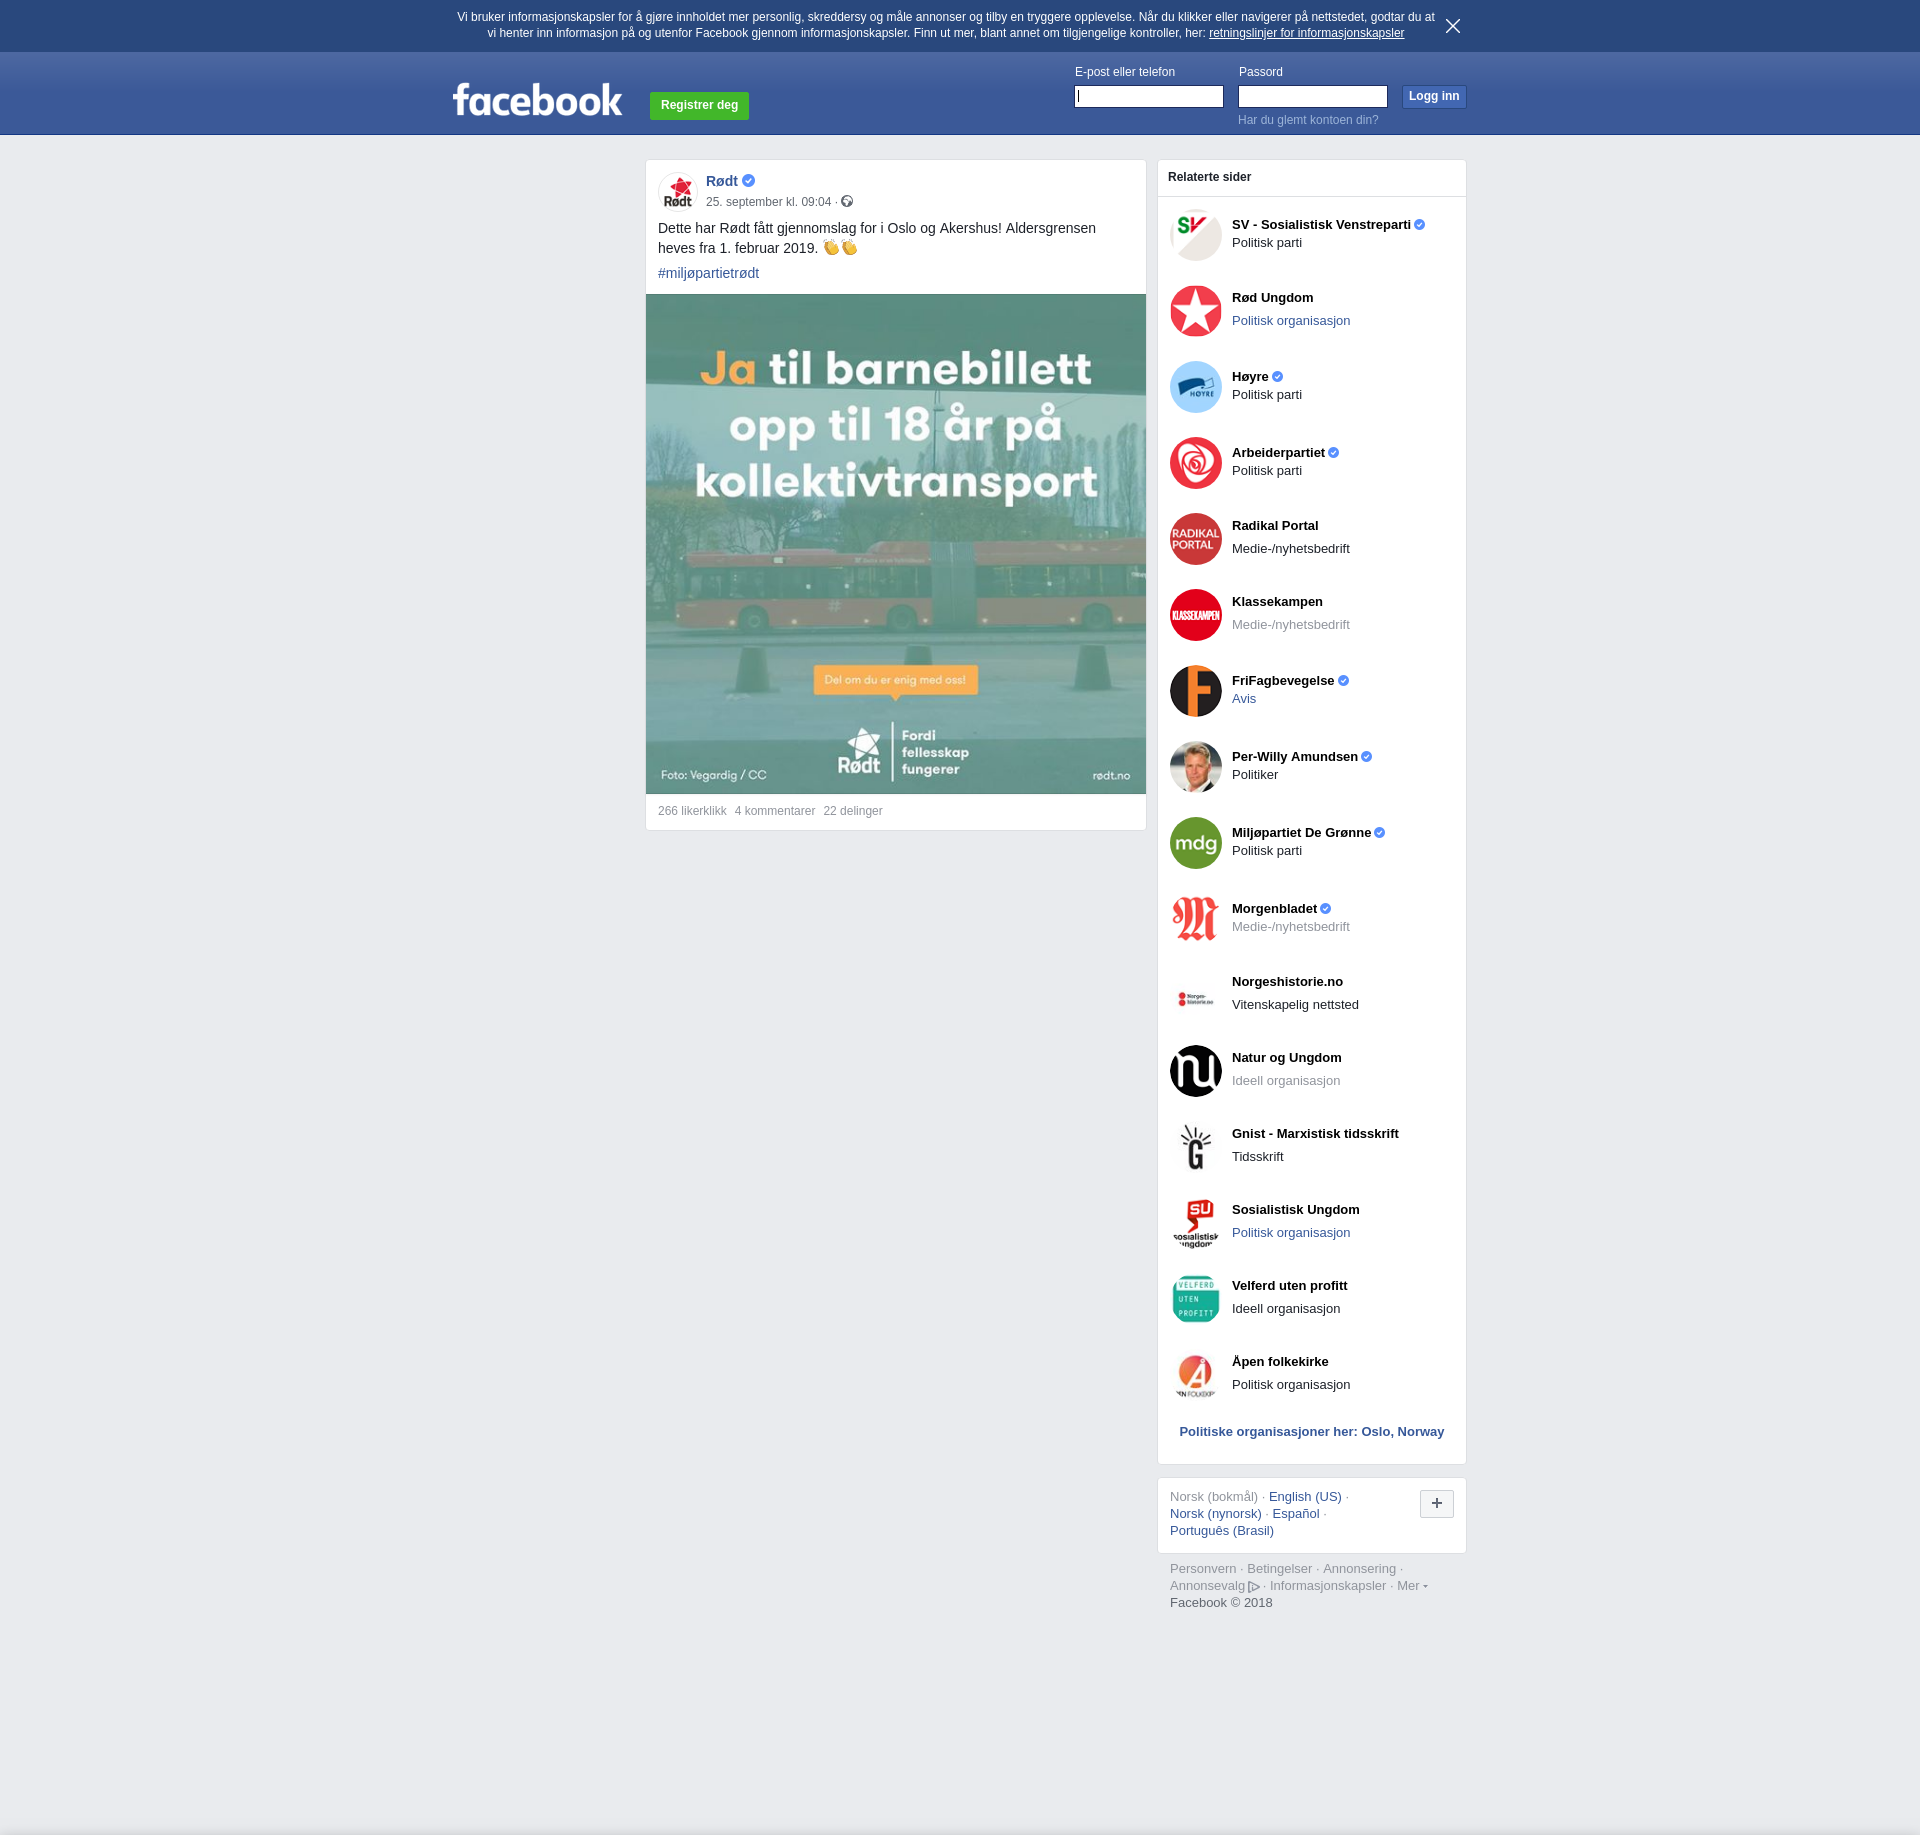Open the Arbeiderpartiet name link

click(1278, 453)
